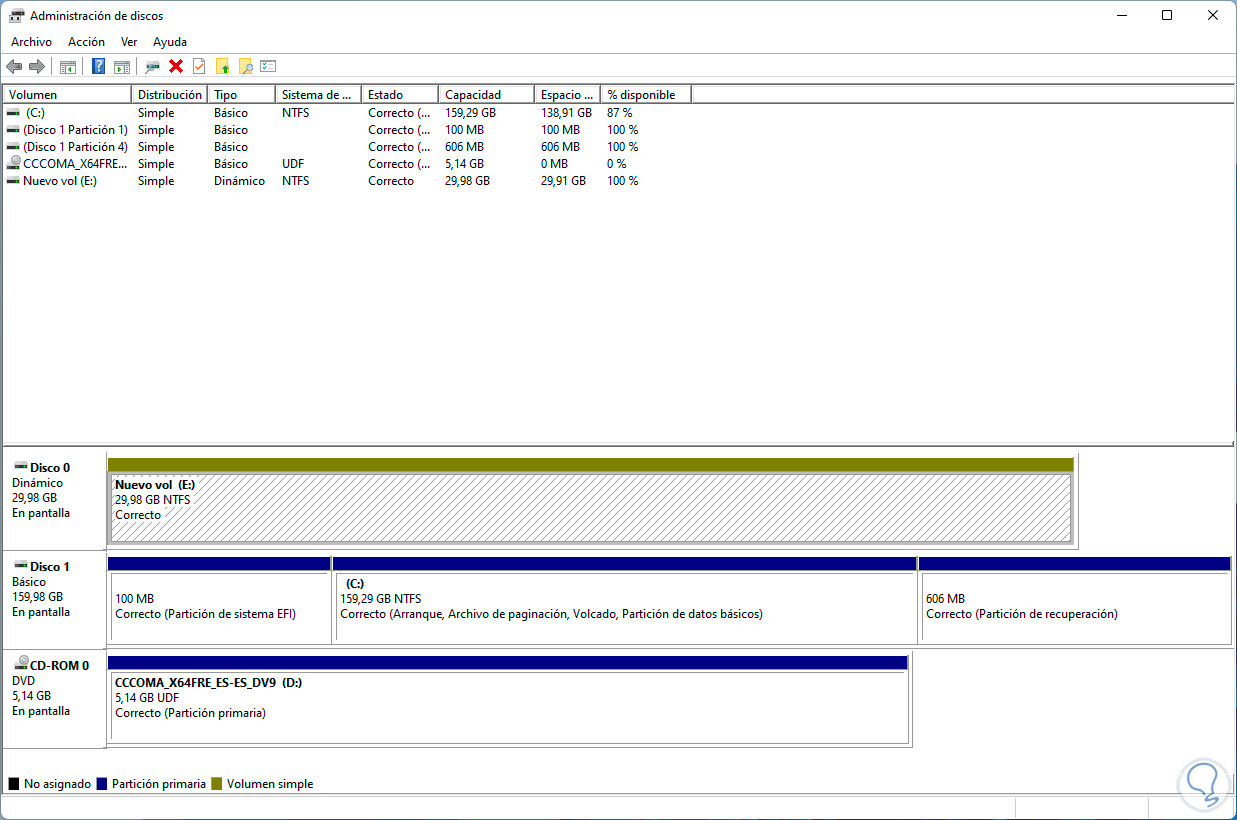
Task: Click the Disco 1 Básico disk label
Action: click(55, 599)
